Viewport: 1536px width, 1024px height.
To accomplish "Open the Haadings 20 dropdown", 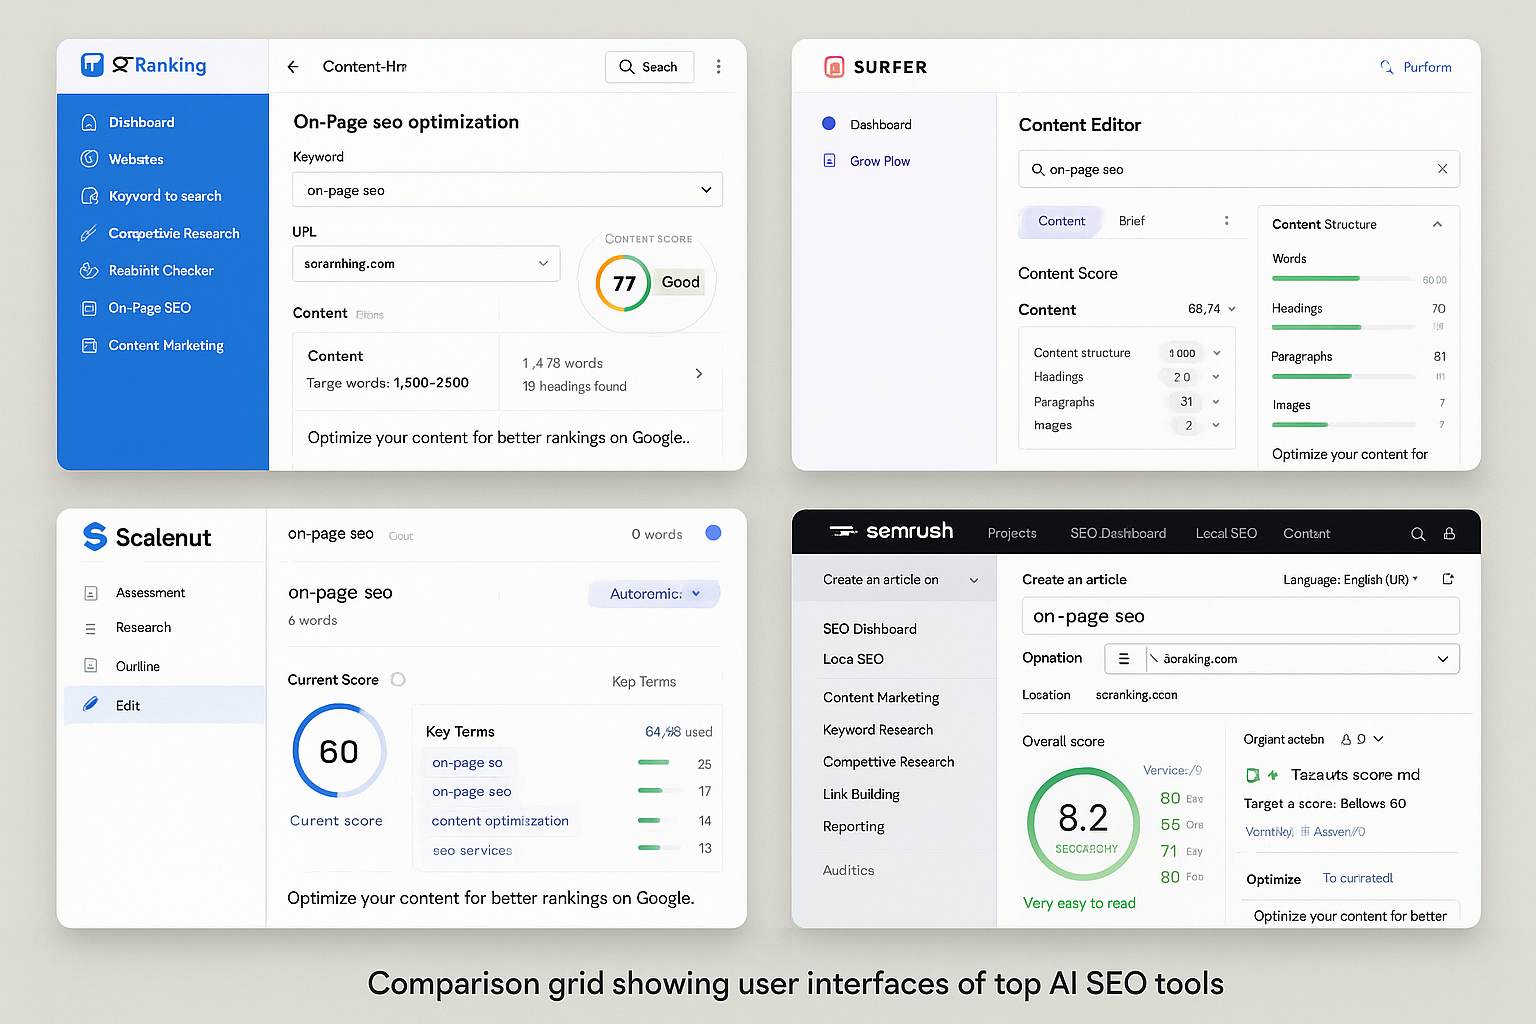I will point(1216,377).
